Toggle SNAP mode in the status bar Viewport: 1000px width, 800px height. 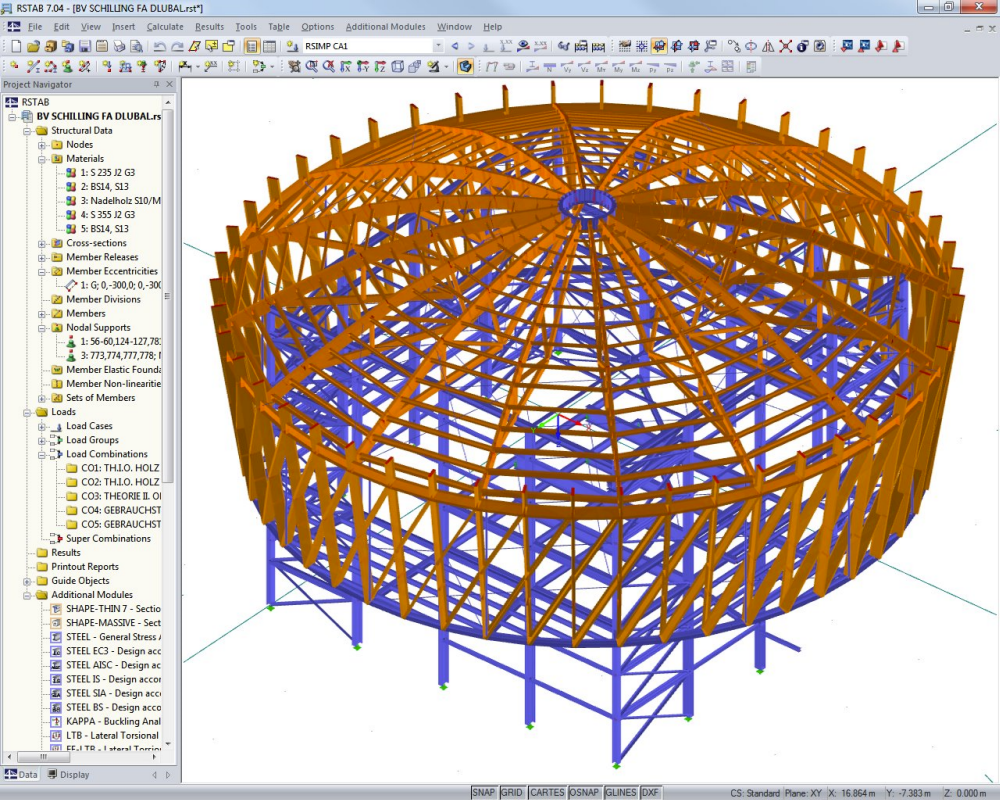484,791
